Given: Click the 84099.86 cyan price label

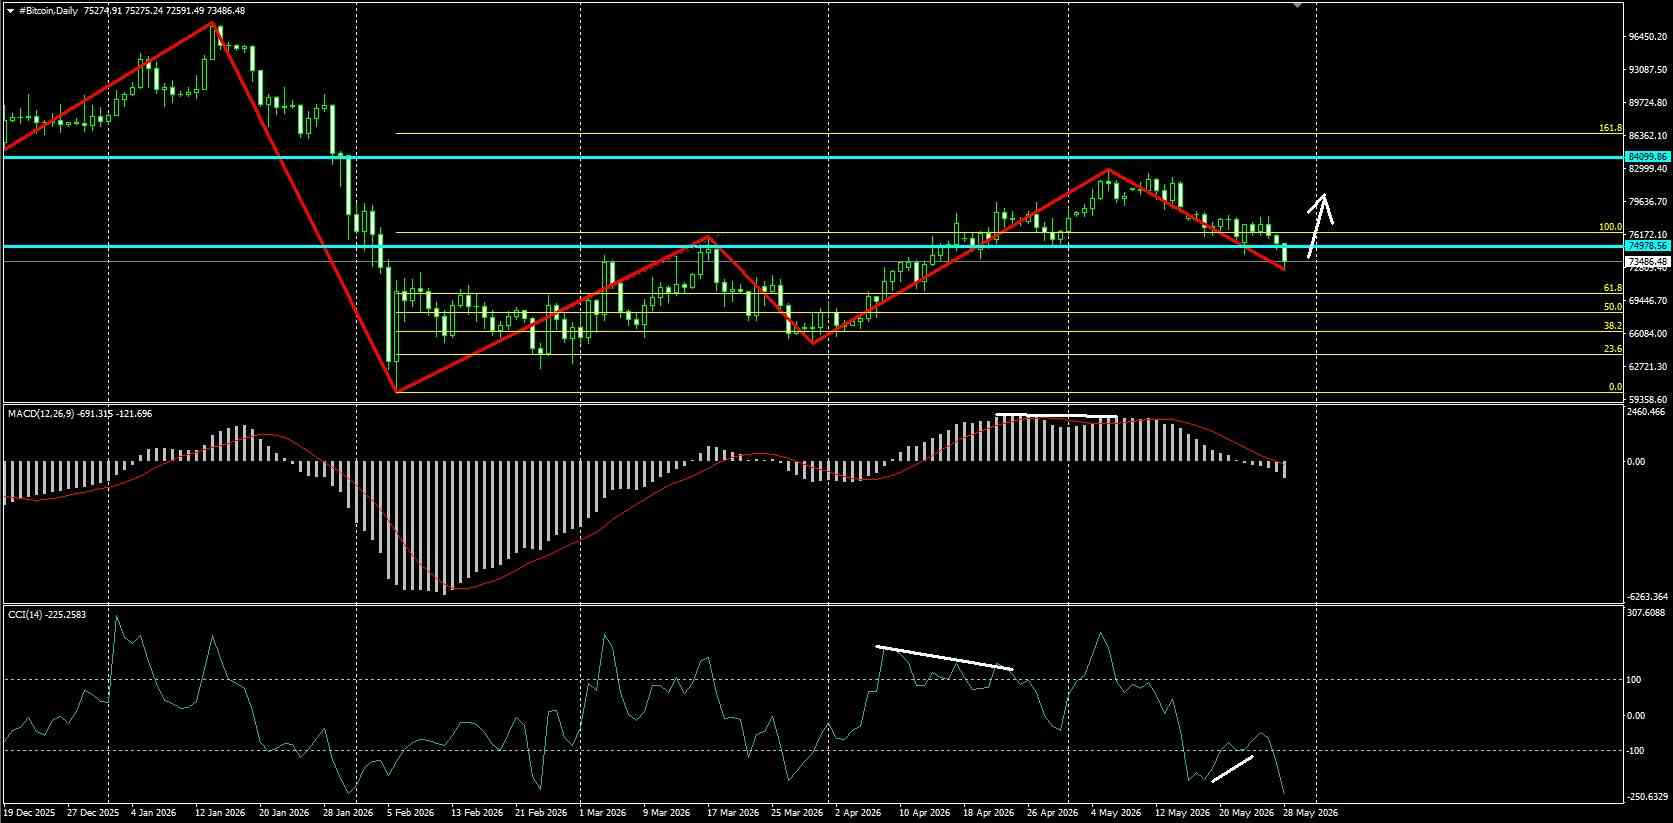Looking at the screenshot, I should 1647,157.
